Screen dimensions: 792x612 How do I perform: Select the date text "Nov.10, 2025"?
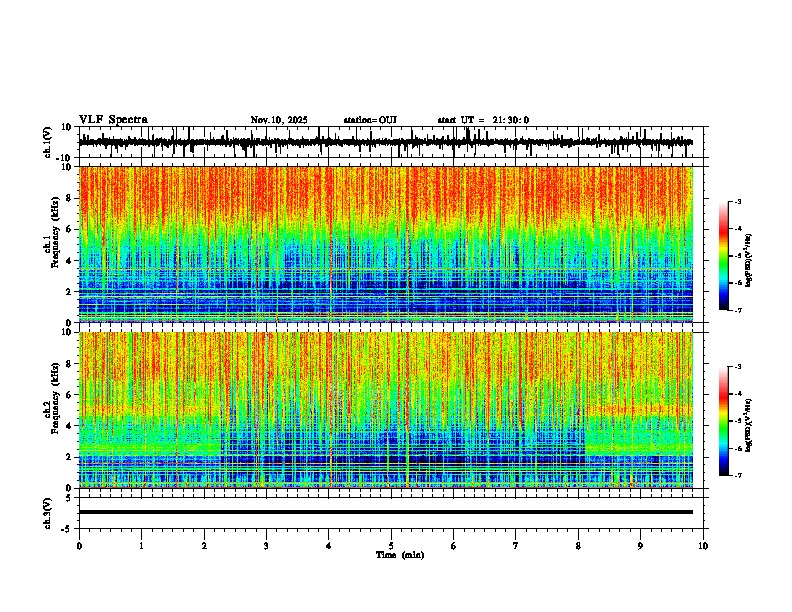(279, 120)
